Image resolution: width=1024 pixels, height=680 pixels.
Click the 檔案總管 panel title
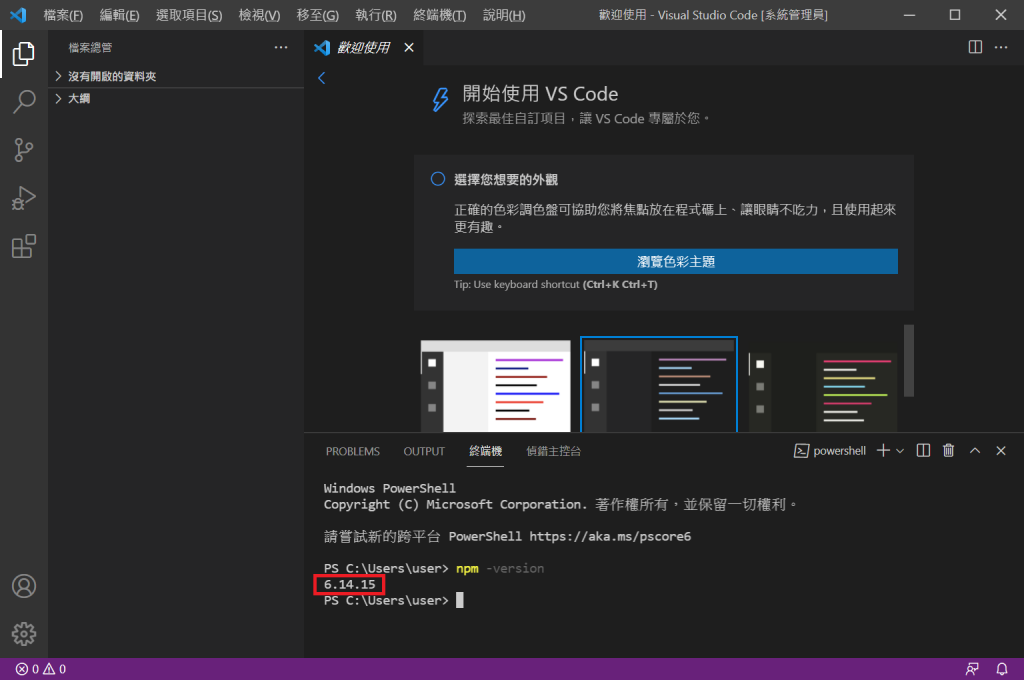pyautogui.click(x=90, y=48)
